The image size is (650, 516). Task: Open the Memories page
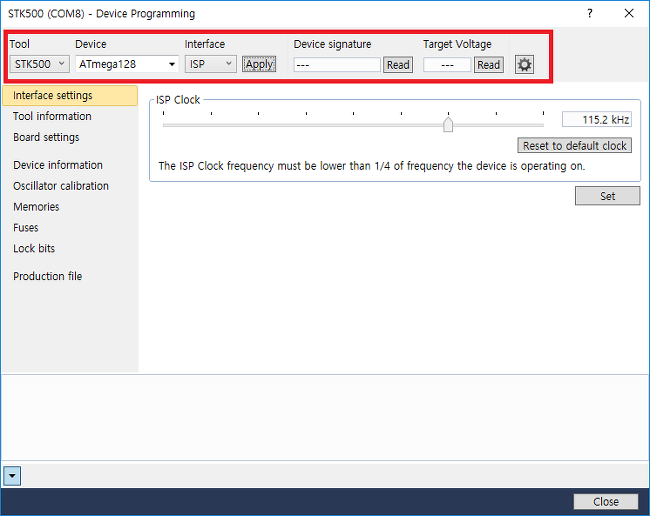(x=36, y=207)
